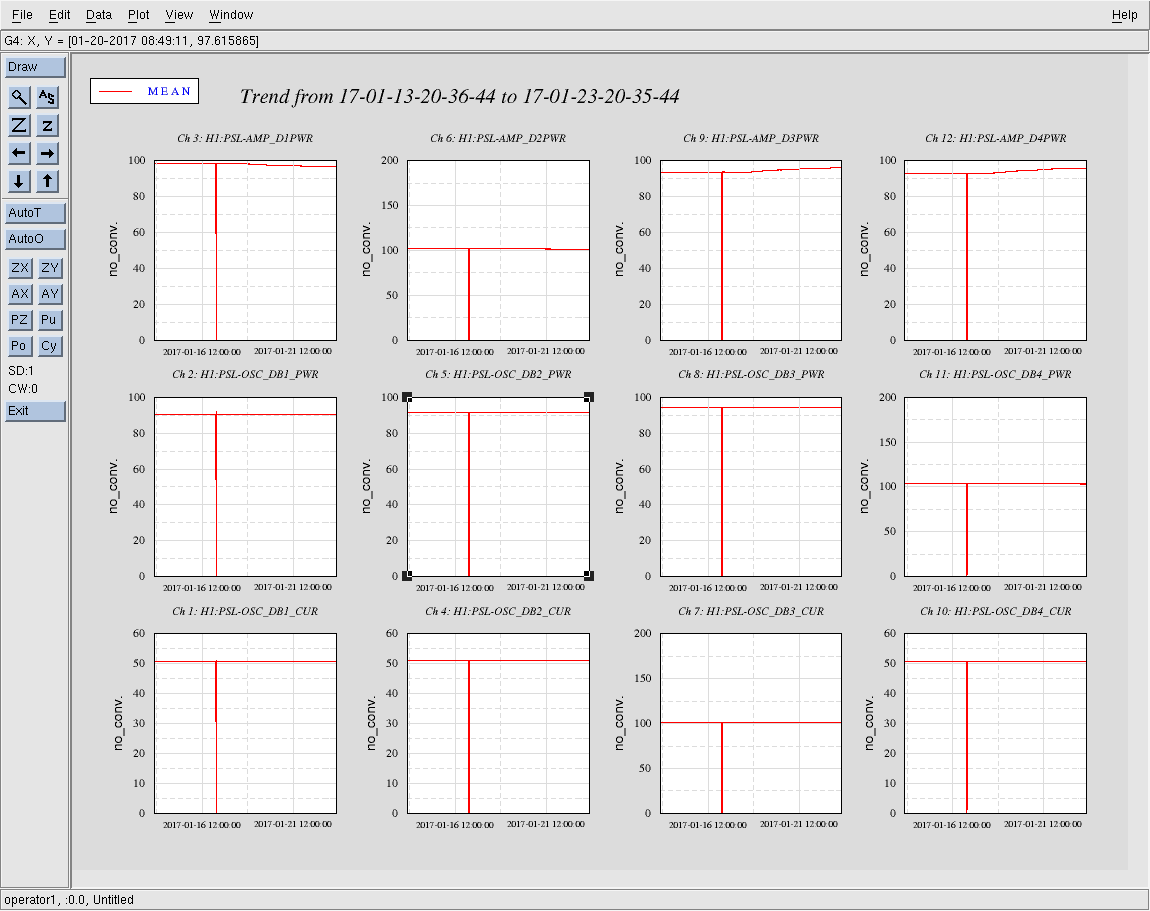This screenshot has width=1150, height=911.
Task: Select the Ch 2 H1:PSL-OSC_DB1_PWR plot
Action: tap(246, 487)
